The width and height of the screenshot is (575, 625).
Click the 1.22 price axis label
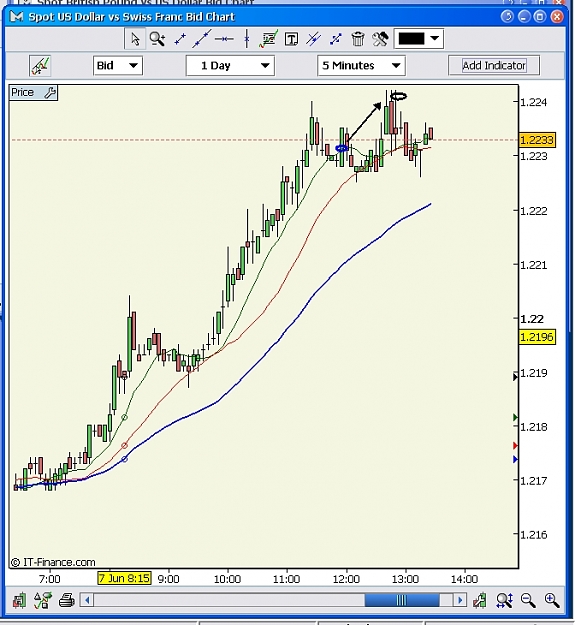pos(532,319)
